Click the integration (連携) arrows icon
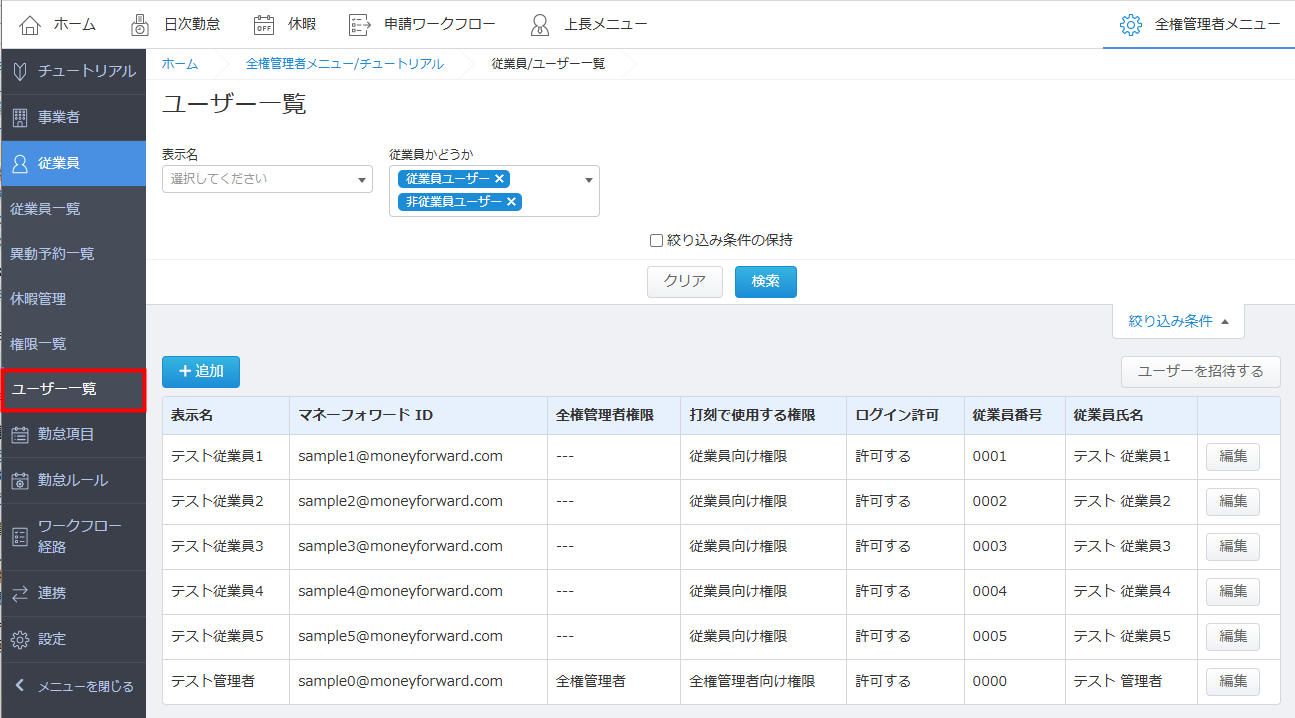 tap(20, 593)
